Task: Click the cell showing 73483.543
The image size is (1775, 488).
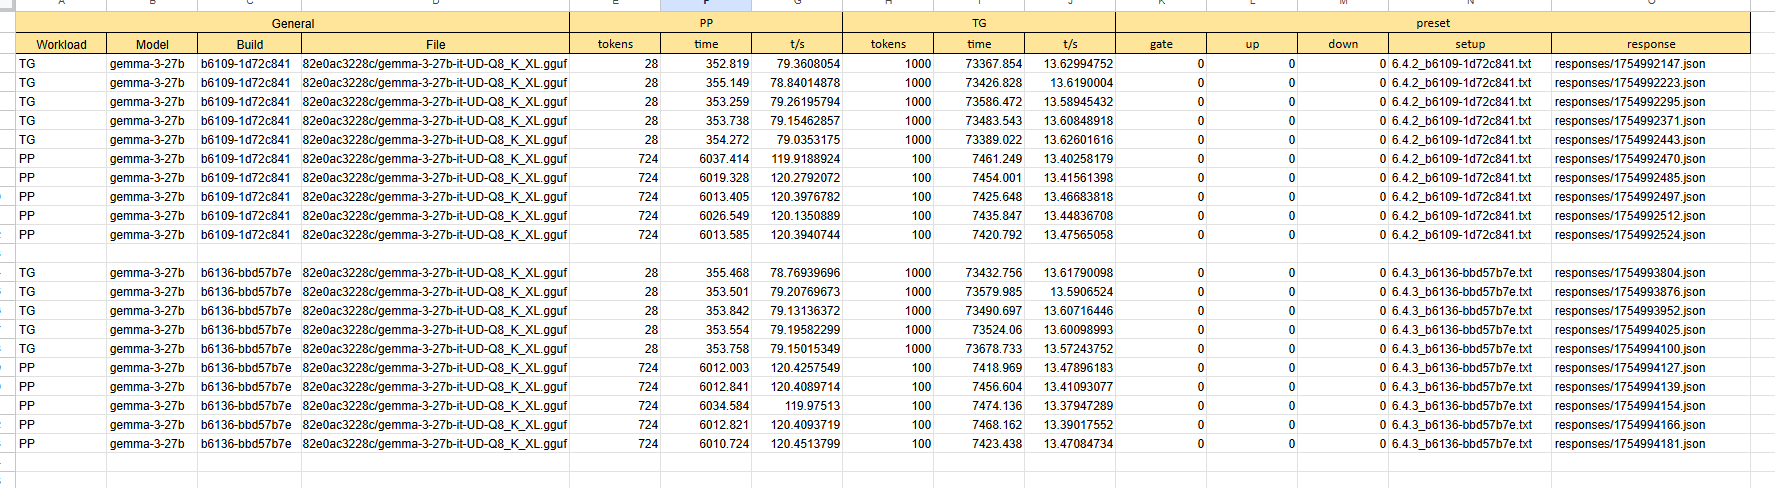Action: (979, 120)
